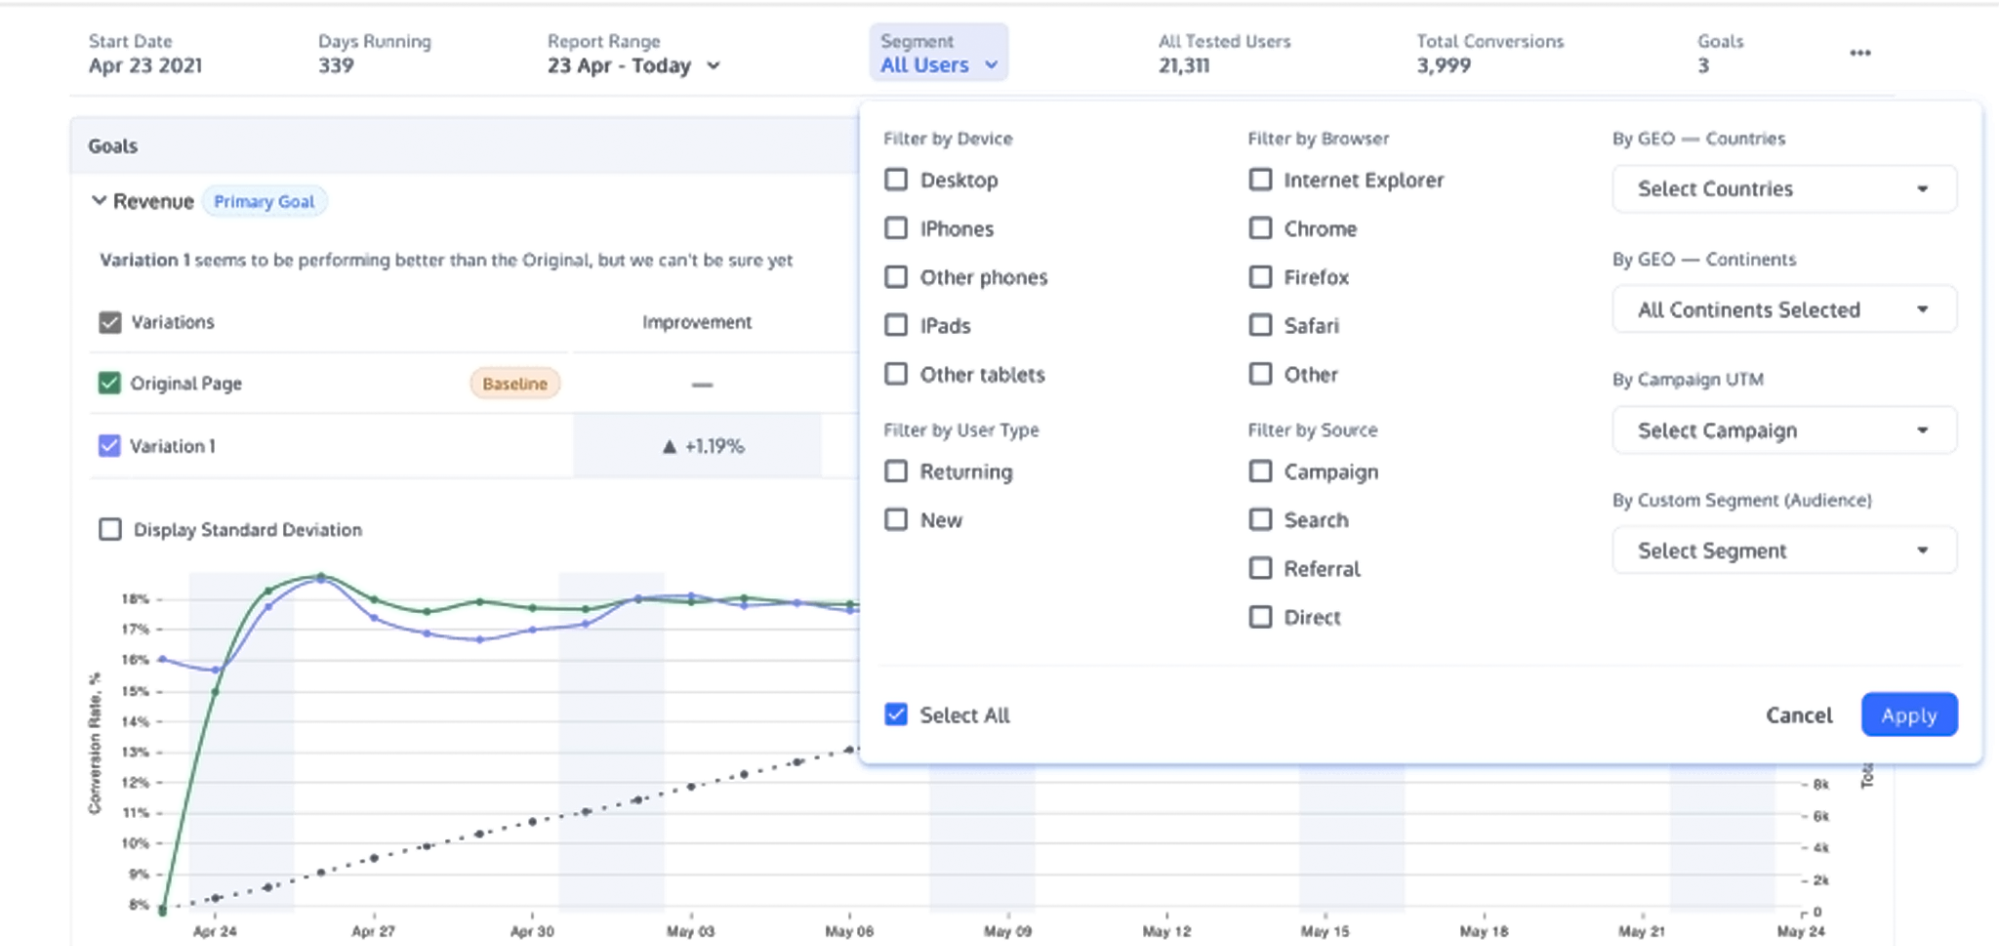Enable the Referral source filter
This screenshot has width=1999, height=946.
[x=1261, y=568]
